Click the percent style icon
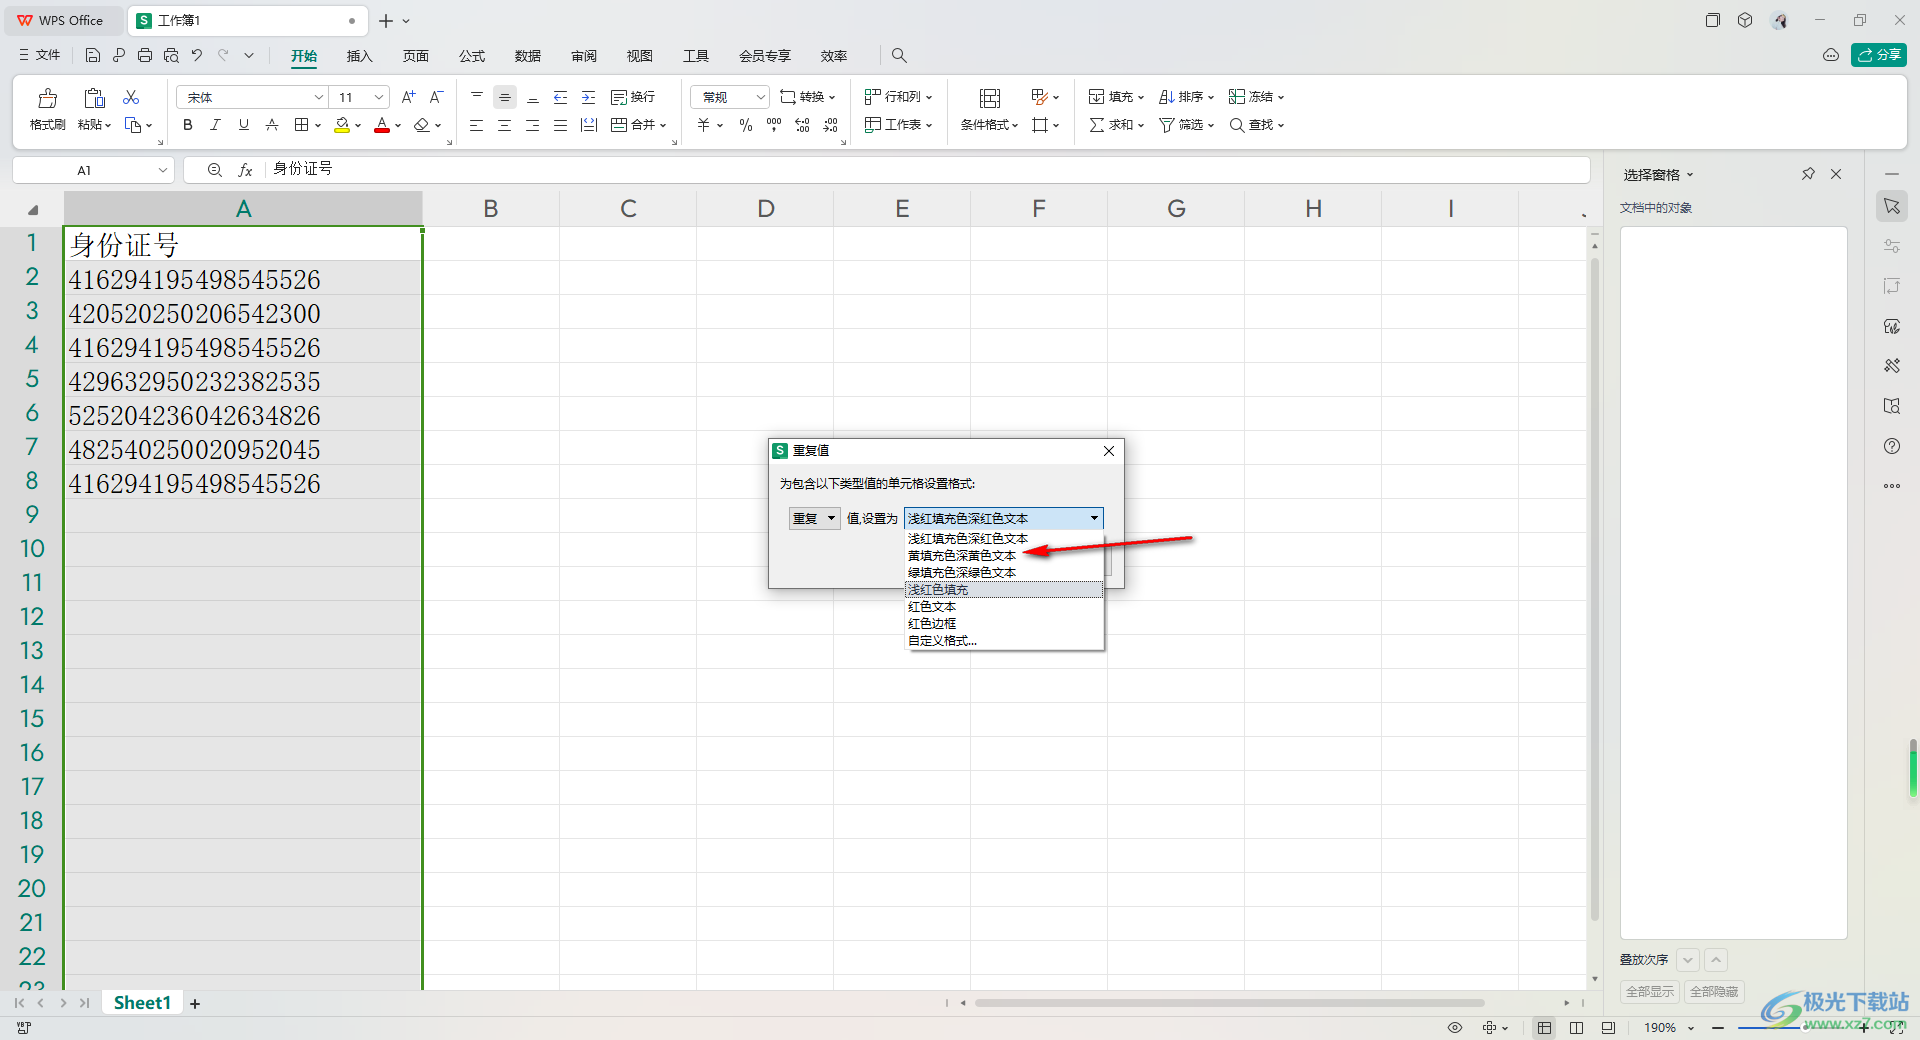Screen dimensions: 1920x1040 pos(746,125)
